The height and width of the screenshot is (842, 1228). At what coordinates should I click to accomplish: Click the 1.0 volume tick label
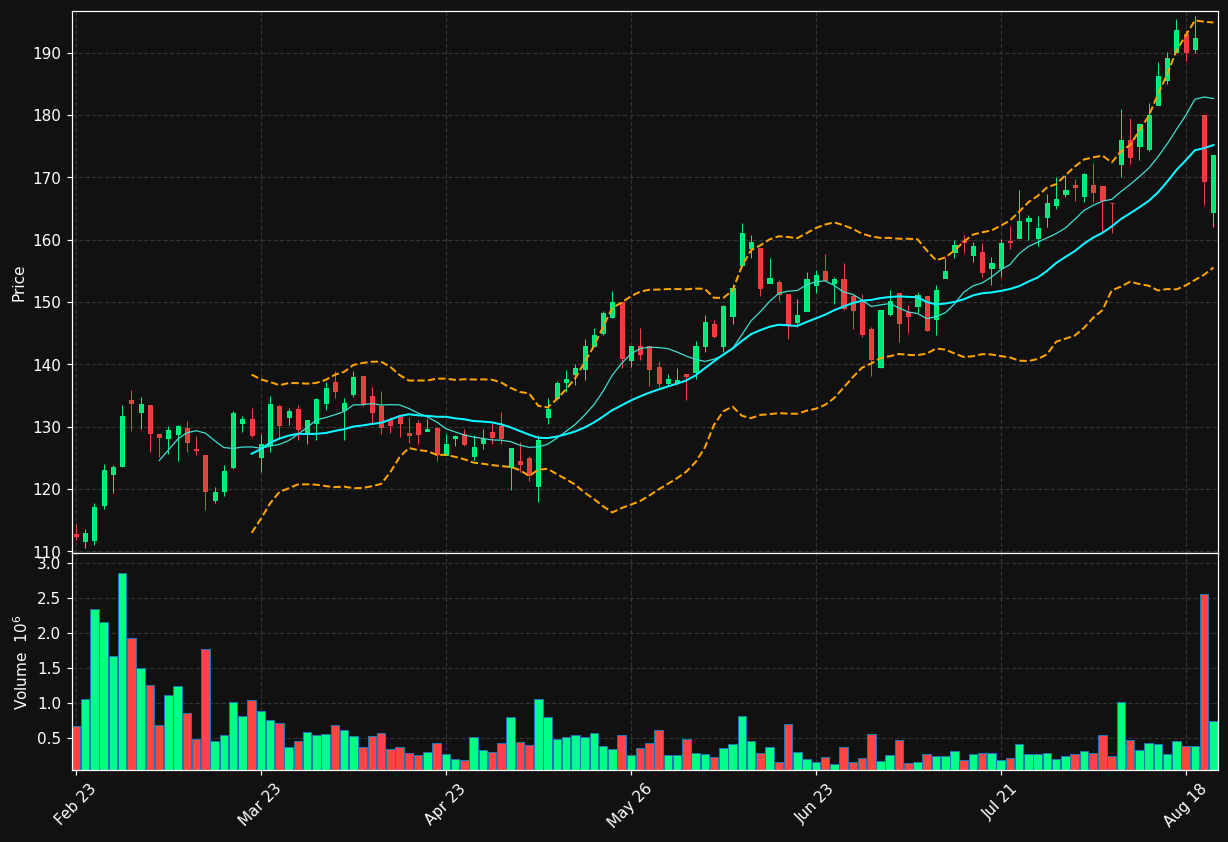[51, 704]
